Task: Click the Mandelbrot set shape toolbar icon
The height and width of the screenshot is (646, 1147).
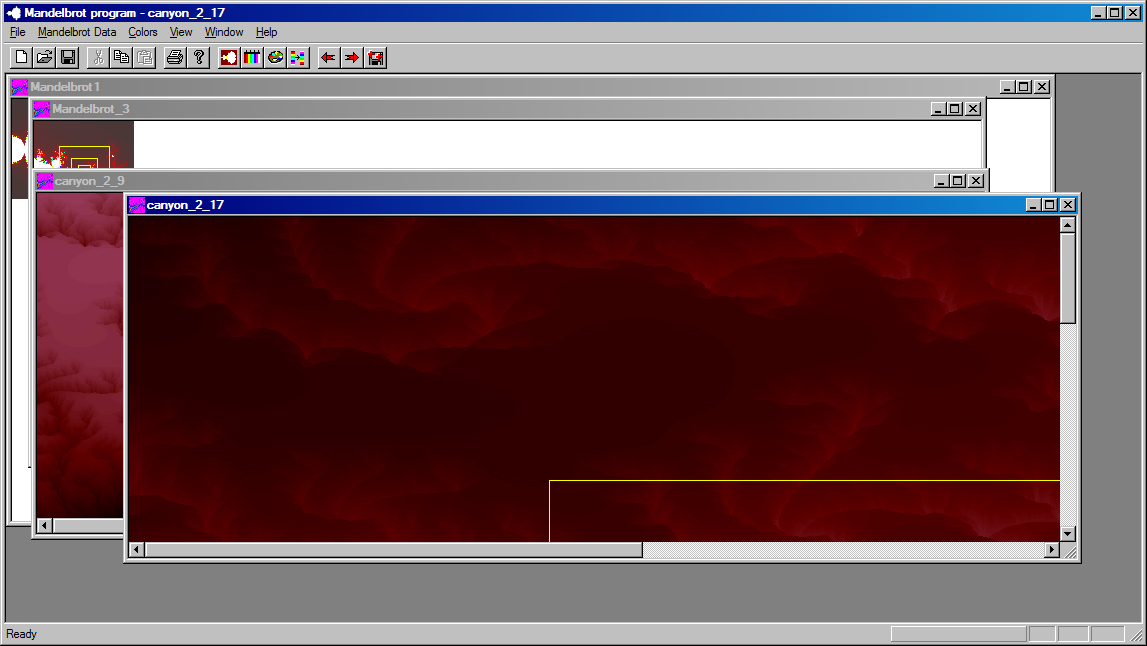Action: coord(229,58)
